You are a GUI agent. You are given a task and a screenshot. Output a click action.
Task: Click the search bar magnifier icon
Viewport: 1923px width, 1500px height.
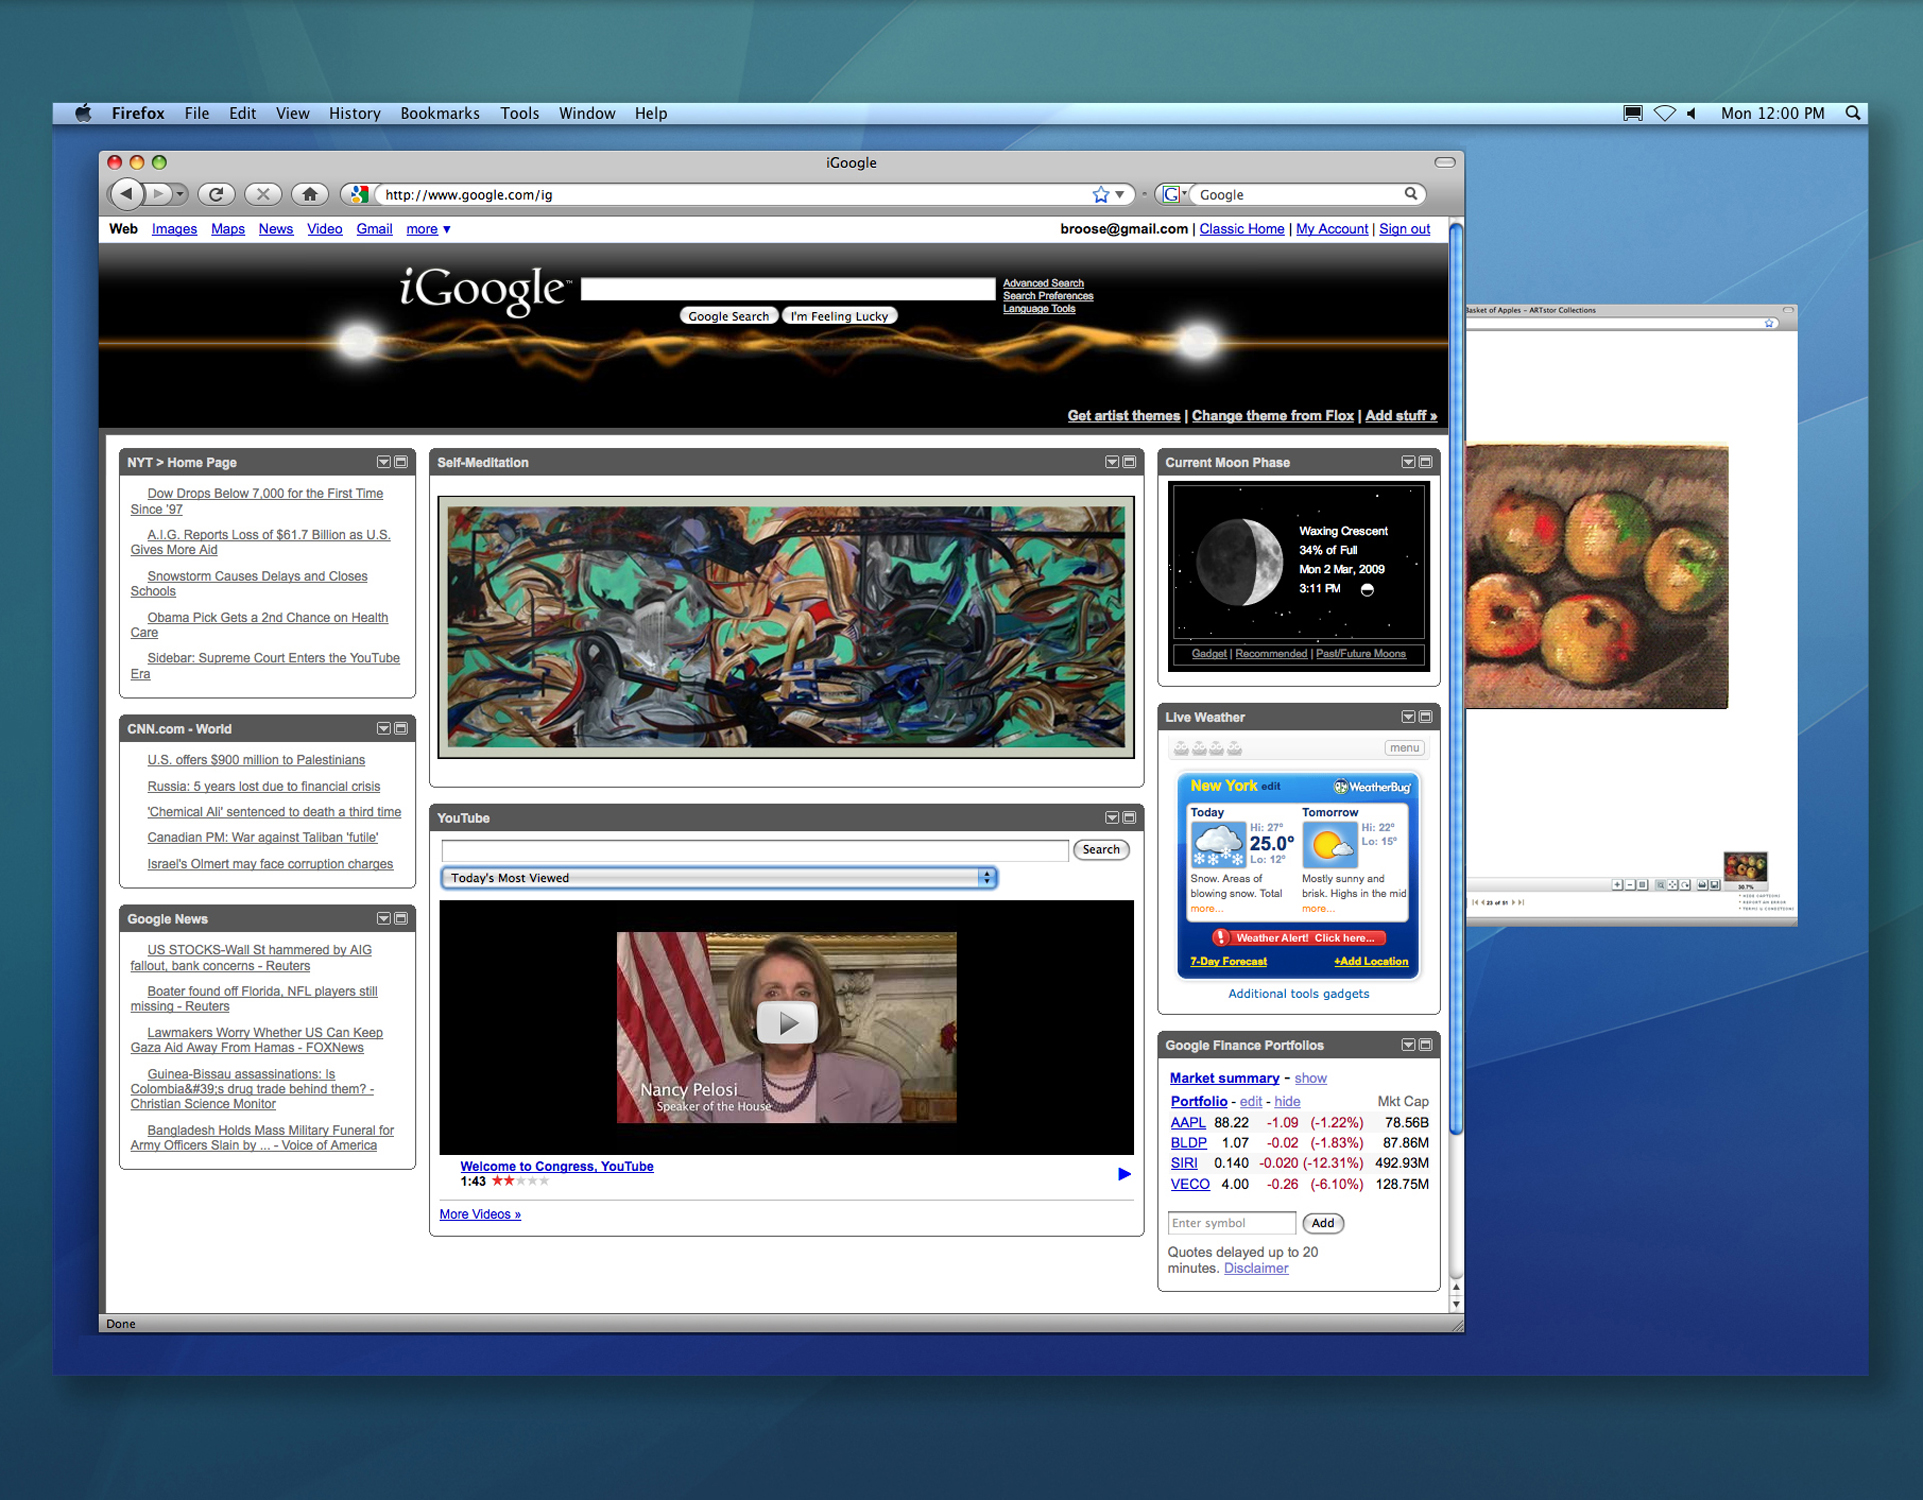[1410, 194]
